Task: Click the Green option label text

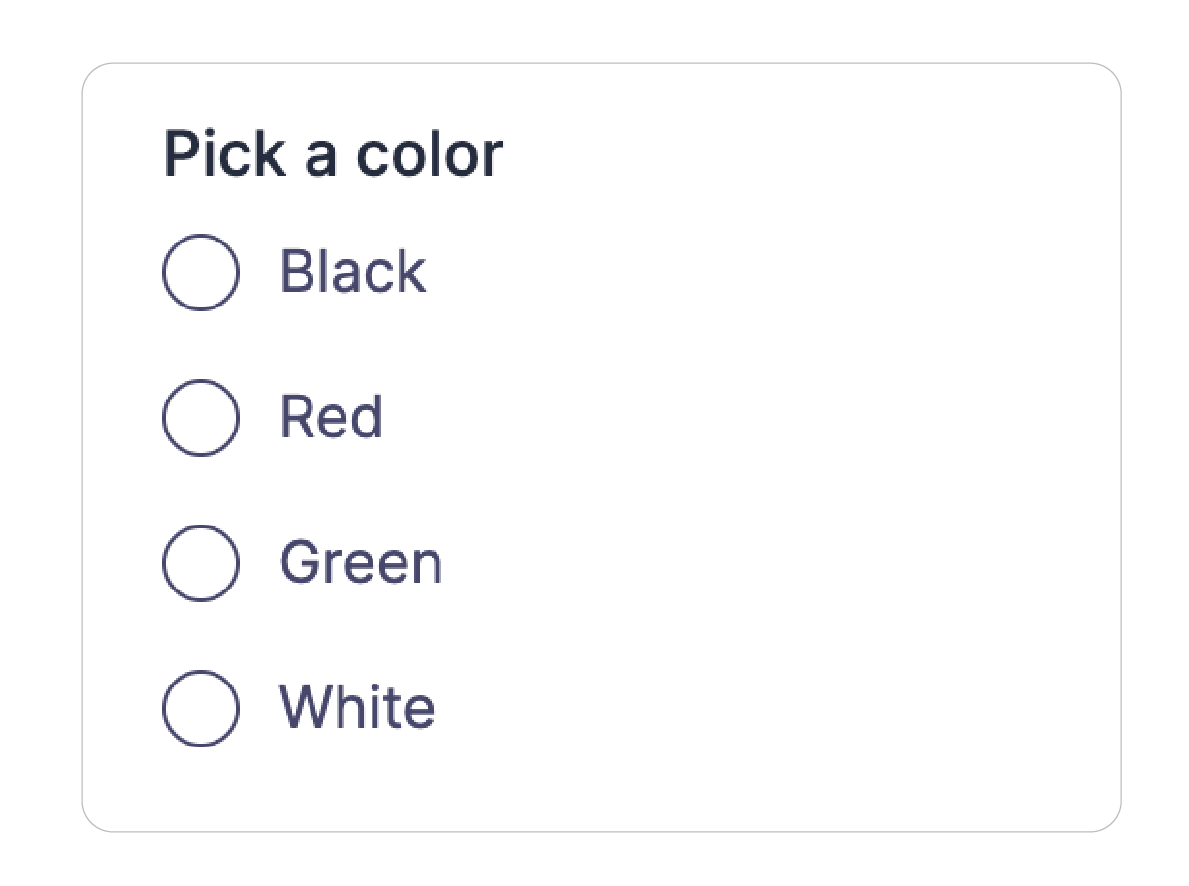Action: coord(361,561)
